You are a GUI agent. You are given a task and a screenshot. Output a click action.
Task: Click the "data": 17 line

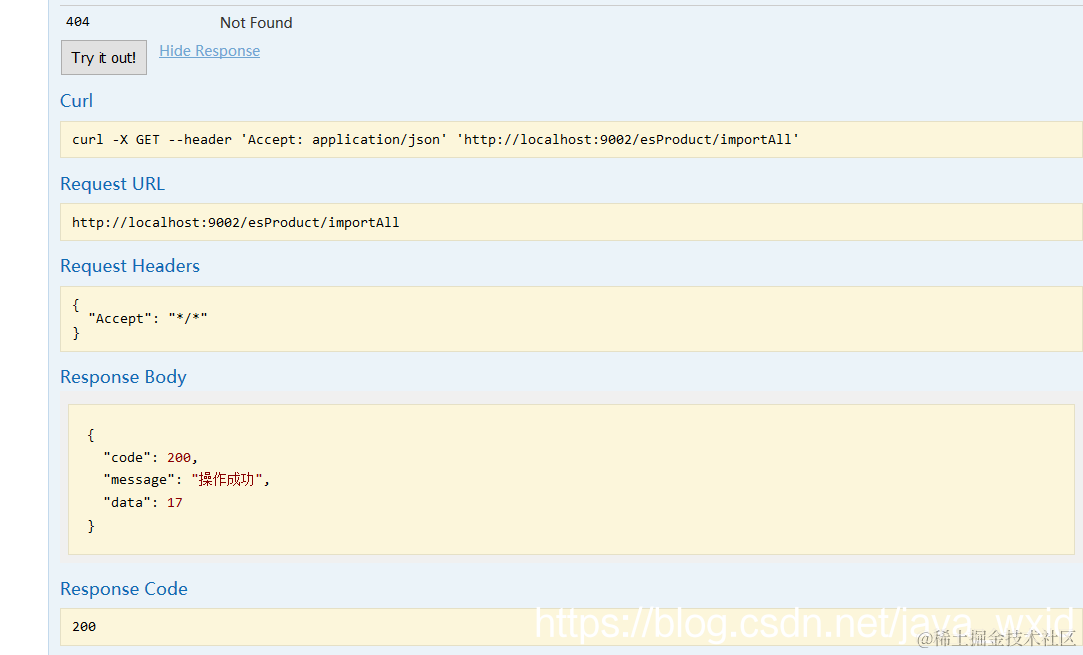tap(143, 502)
